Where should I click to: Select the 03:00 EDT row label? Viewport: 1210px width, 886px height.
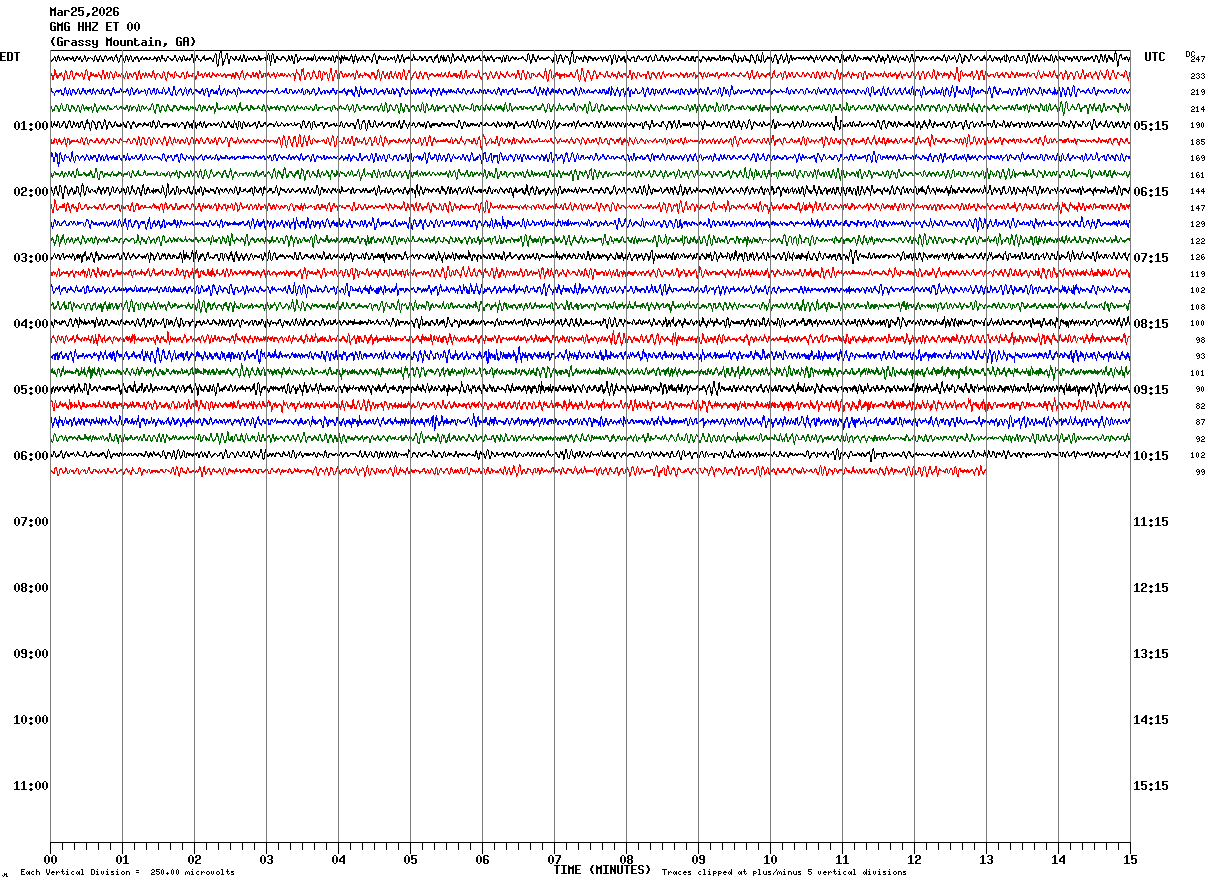[31, 258]
